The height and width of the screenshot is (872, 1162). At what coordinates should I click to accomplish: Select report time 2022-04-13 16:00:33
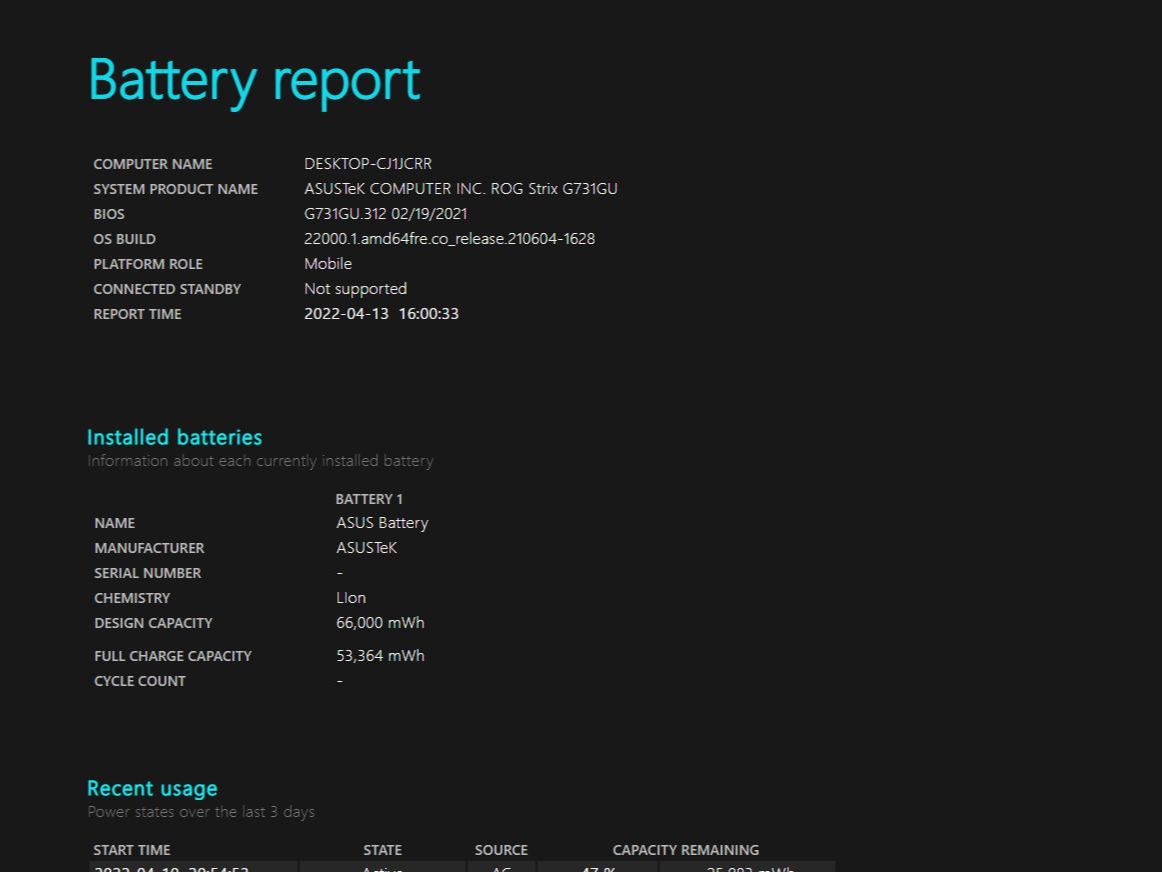coord(381,314)
